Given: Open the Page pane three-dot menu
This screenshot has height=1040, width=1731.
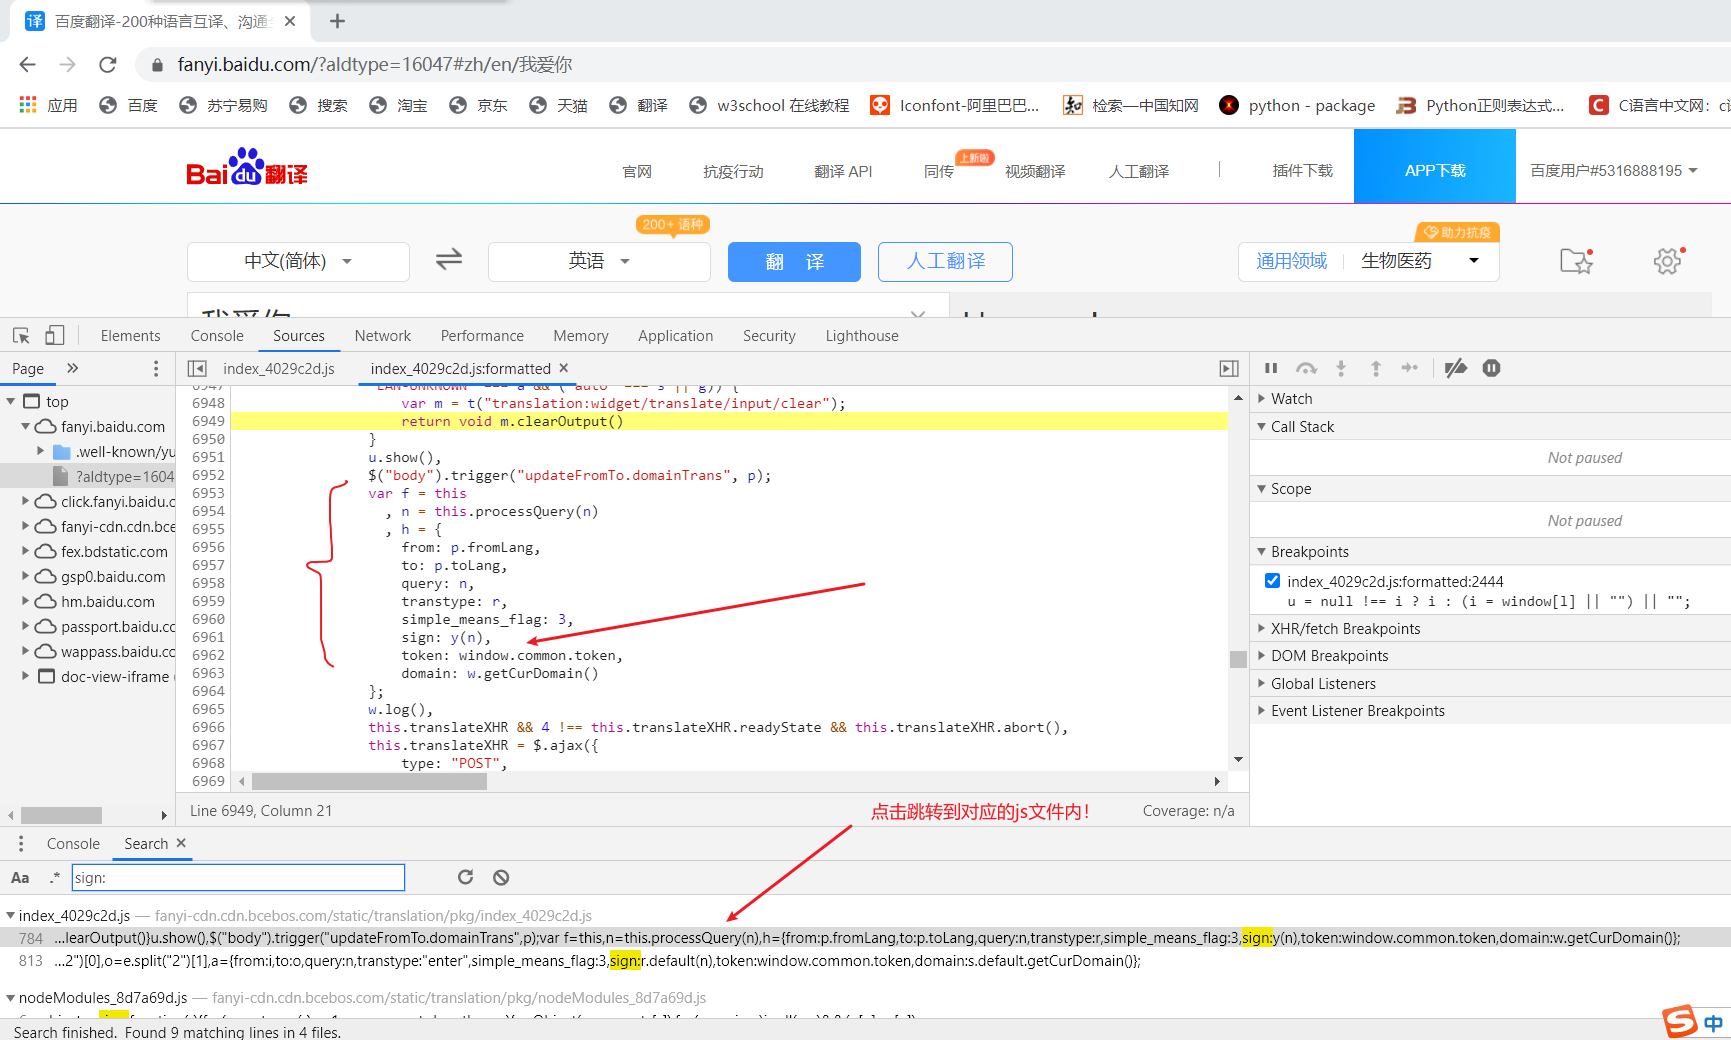Looking at the screenshot, I should (x=155, y=369).
